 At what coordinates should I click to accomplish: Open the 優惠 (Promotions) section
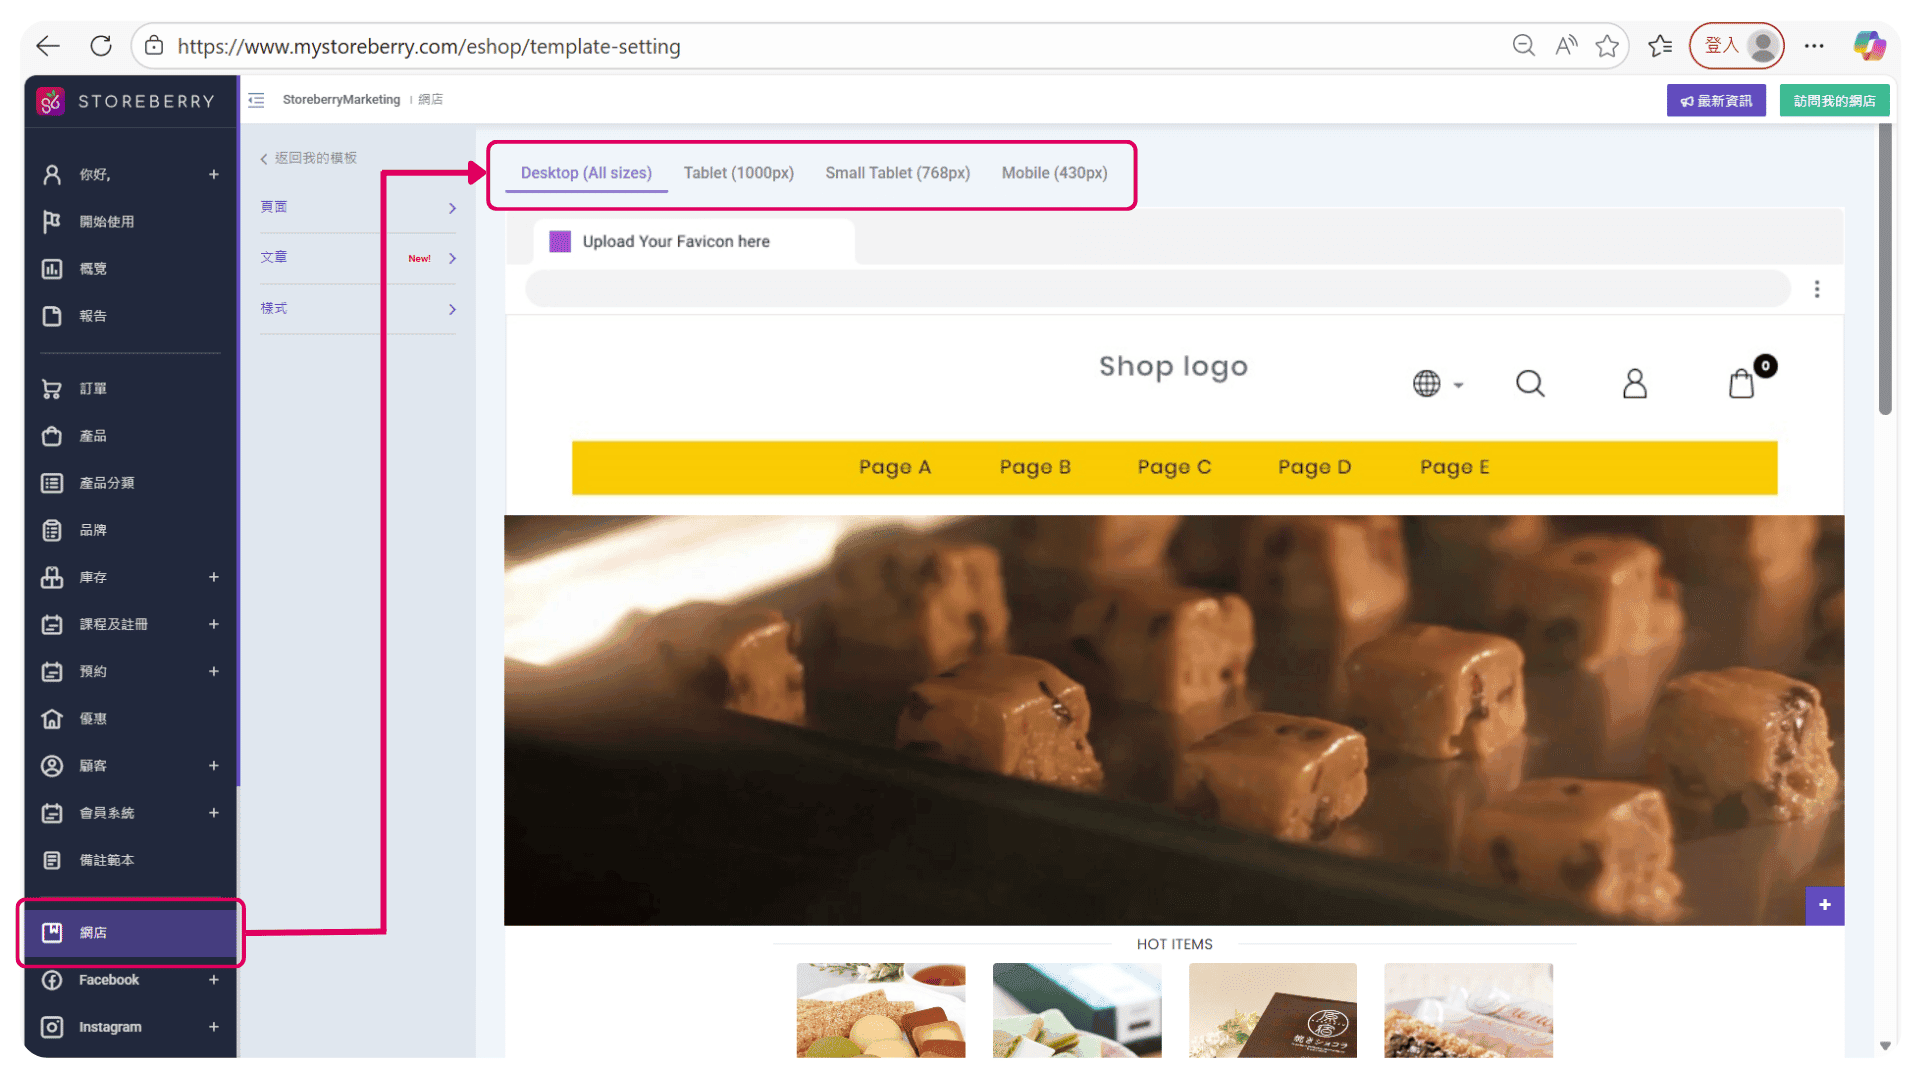pos(93,718)
